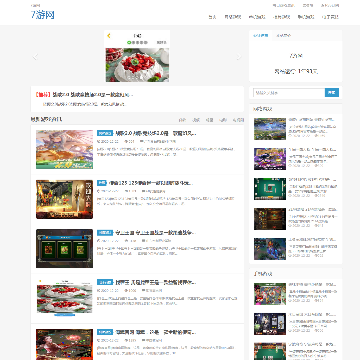Open the red warrior article thumbnail at bottom
This screenshot has height=360, width=360.
coord(64,344)
